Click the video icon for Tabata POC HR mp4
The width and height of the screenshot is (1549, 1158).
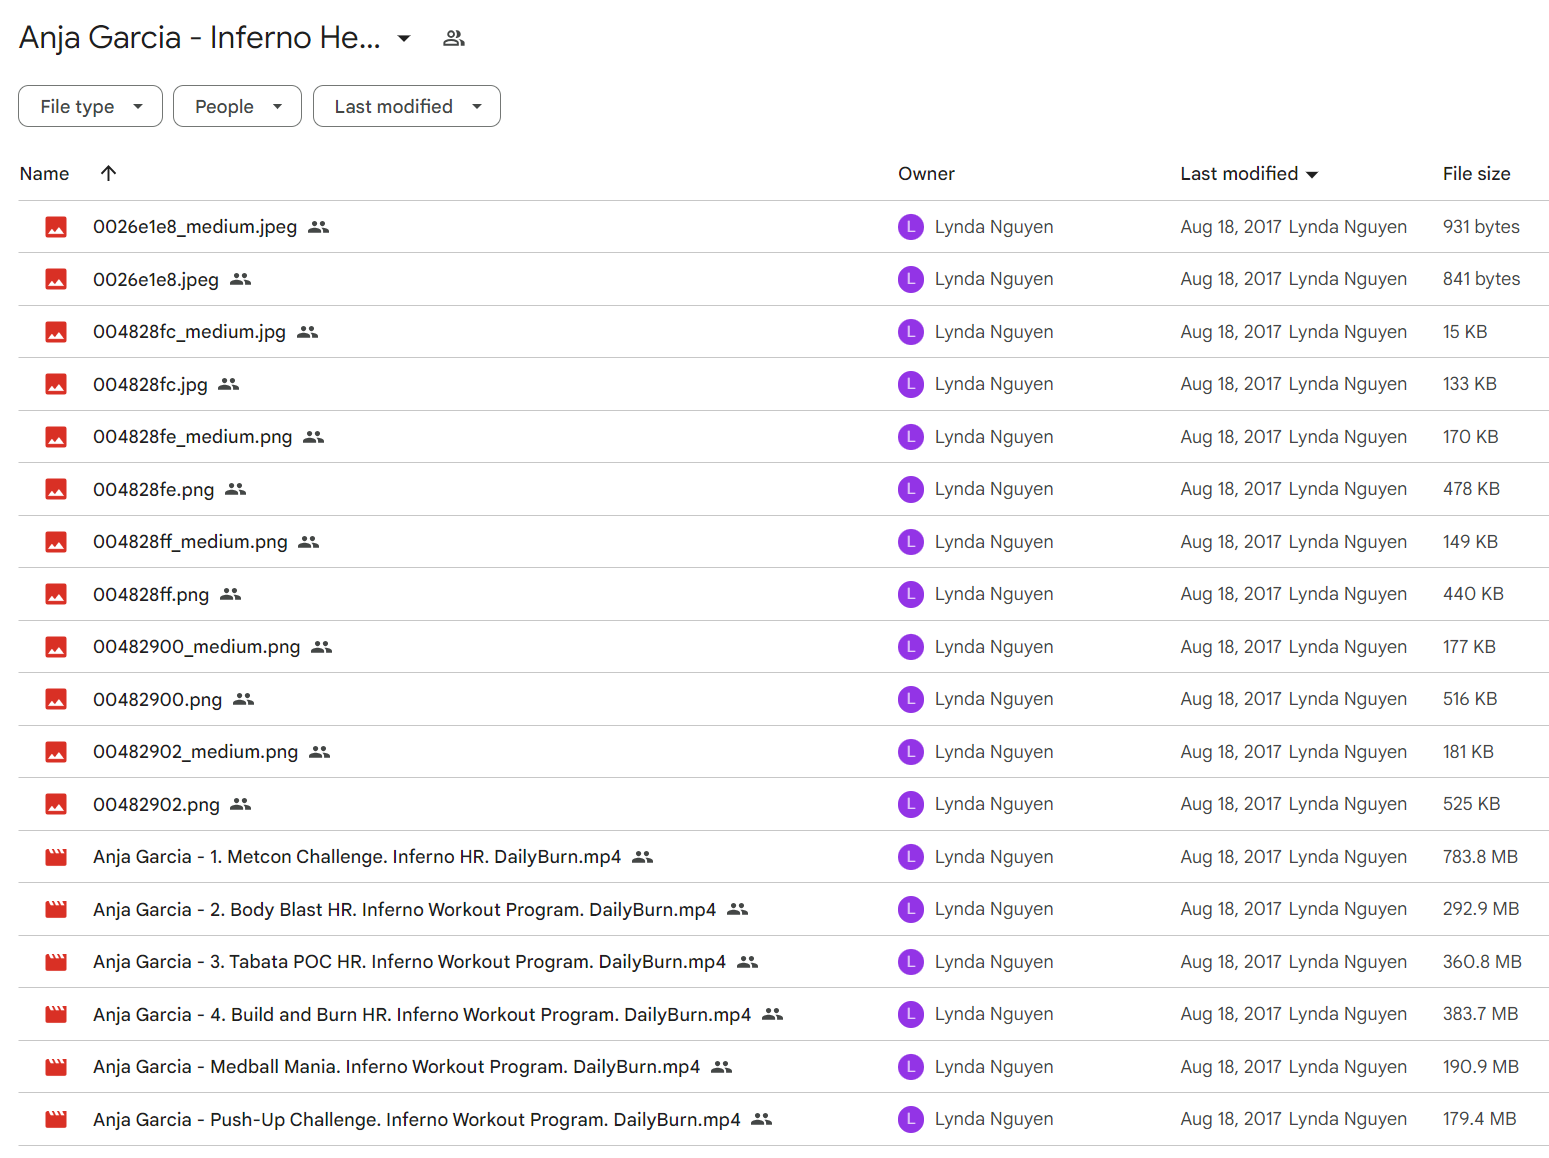coord(56,962)
